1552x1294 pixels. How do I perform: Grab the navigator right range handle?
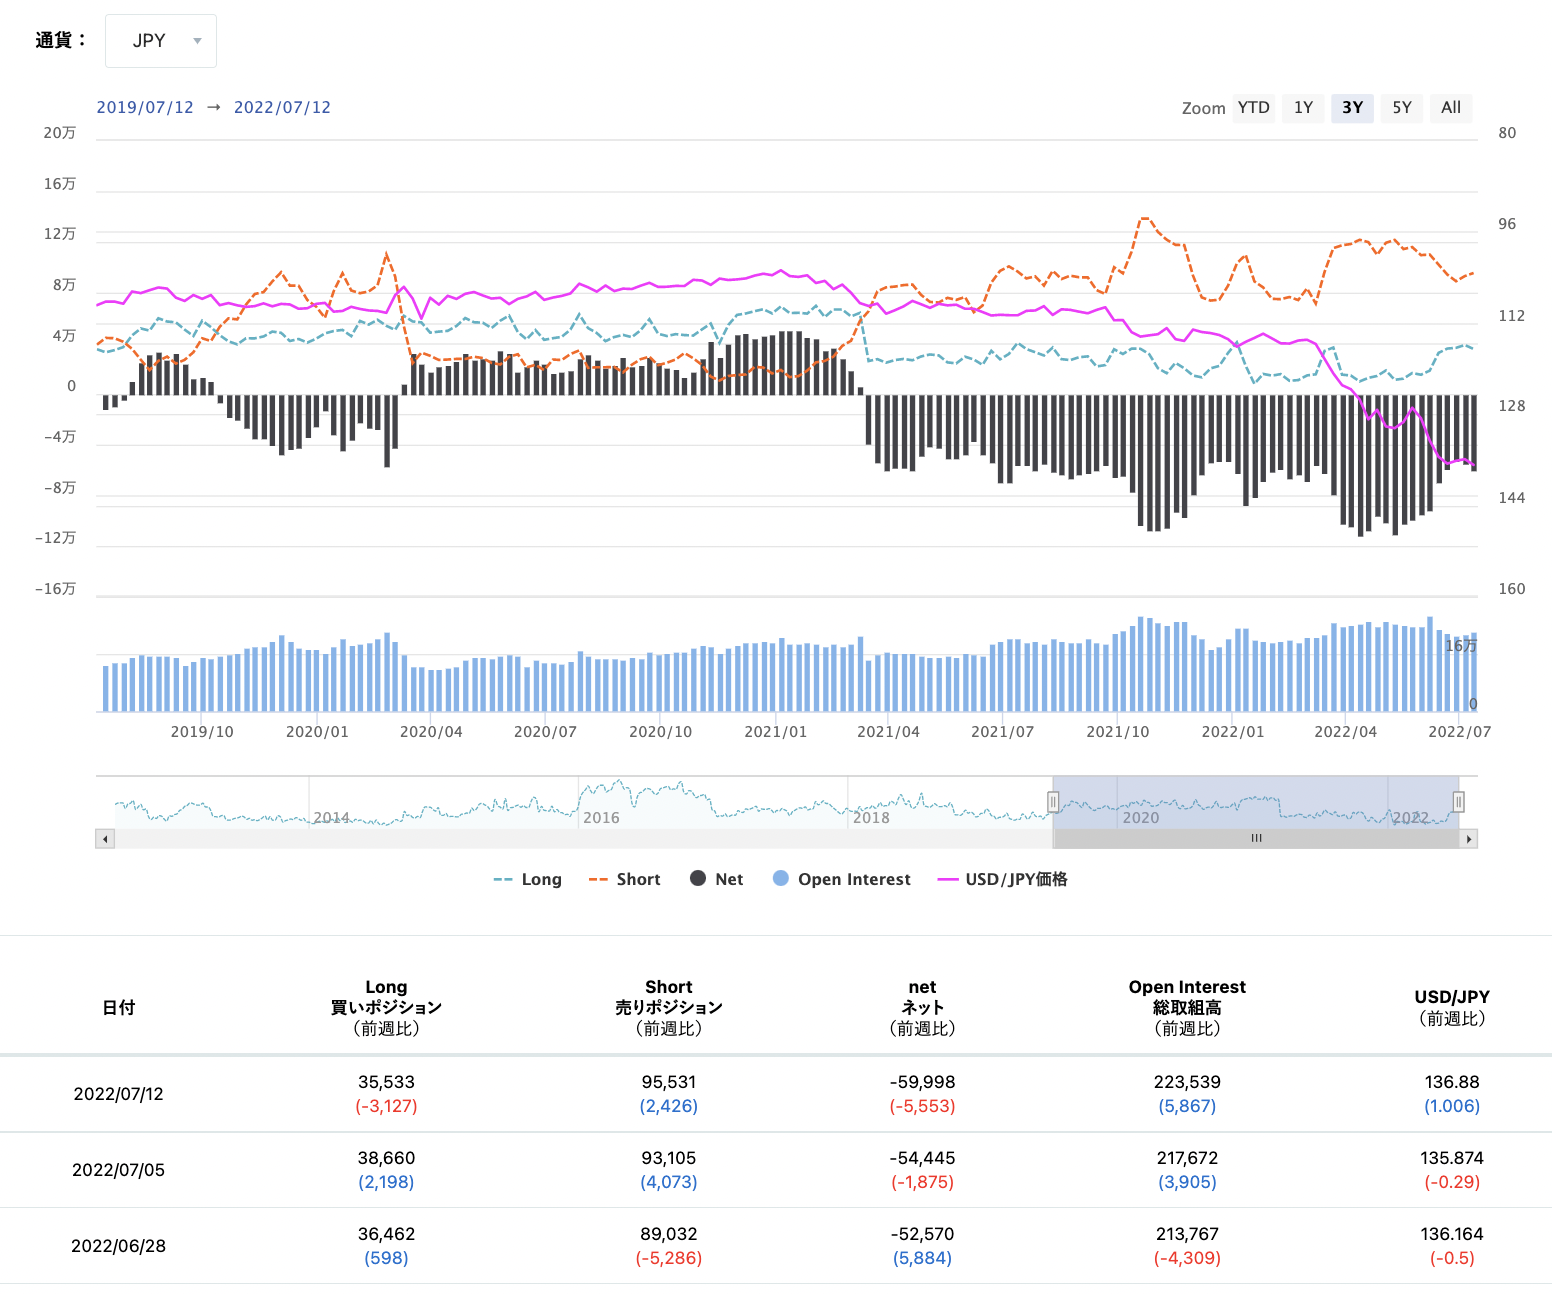1459,802
